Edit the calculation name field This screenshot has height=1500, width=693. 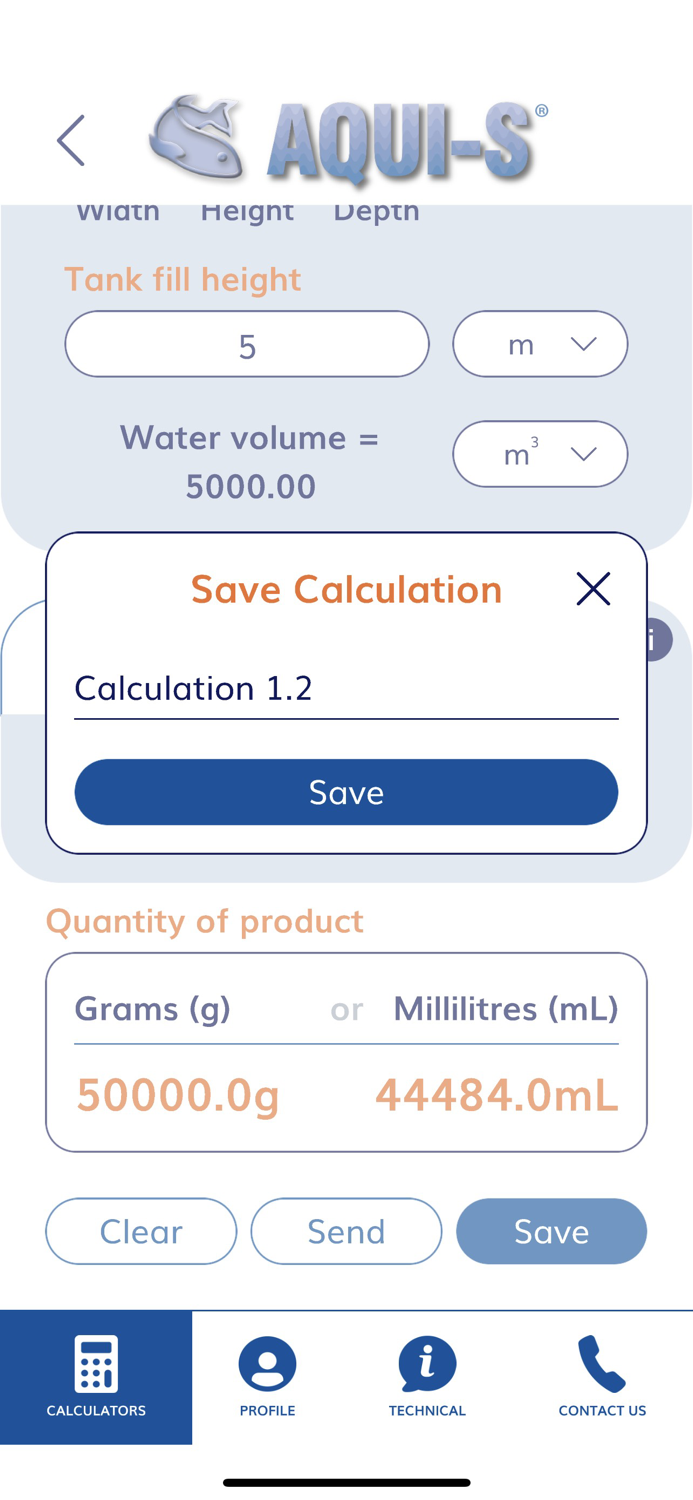(346, 688)
